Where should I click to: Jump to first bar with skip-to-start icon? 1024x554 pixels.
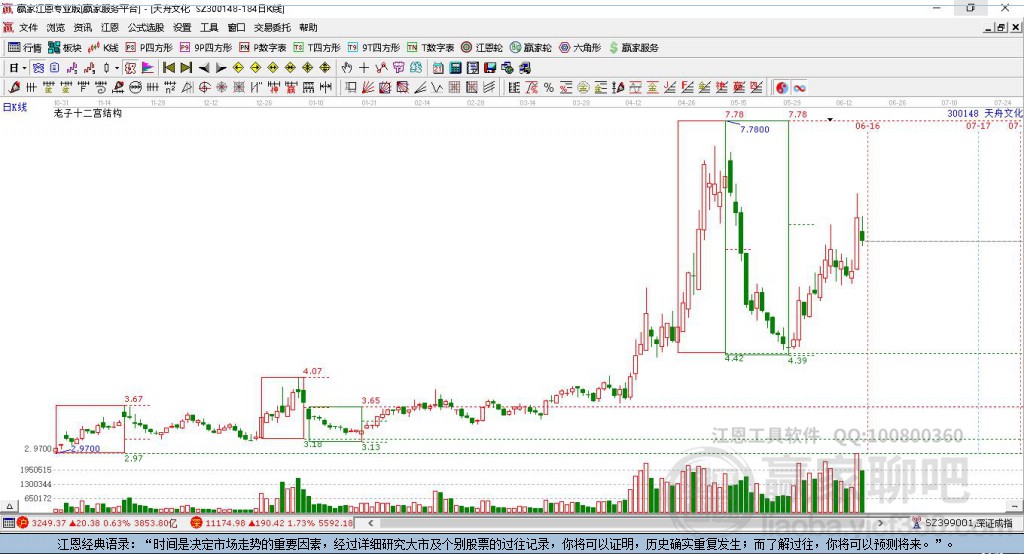point(168,68)
